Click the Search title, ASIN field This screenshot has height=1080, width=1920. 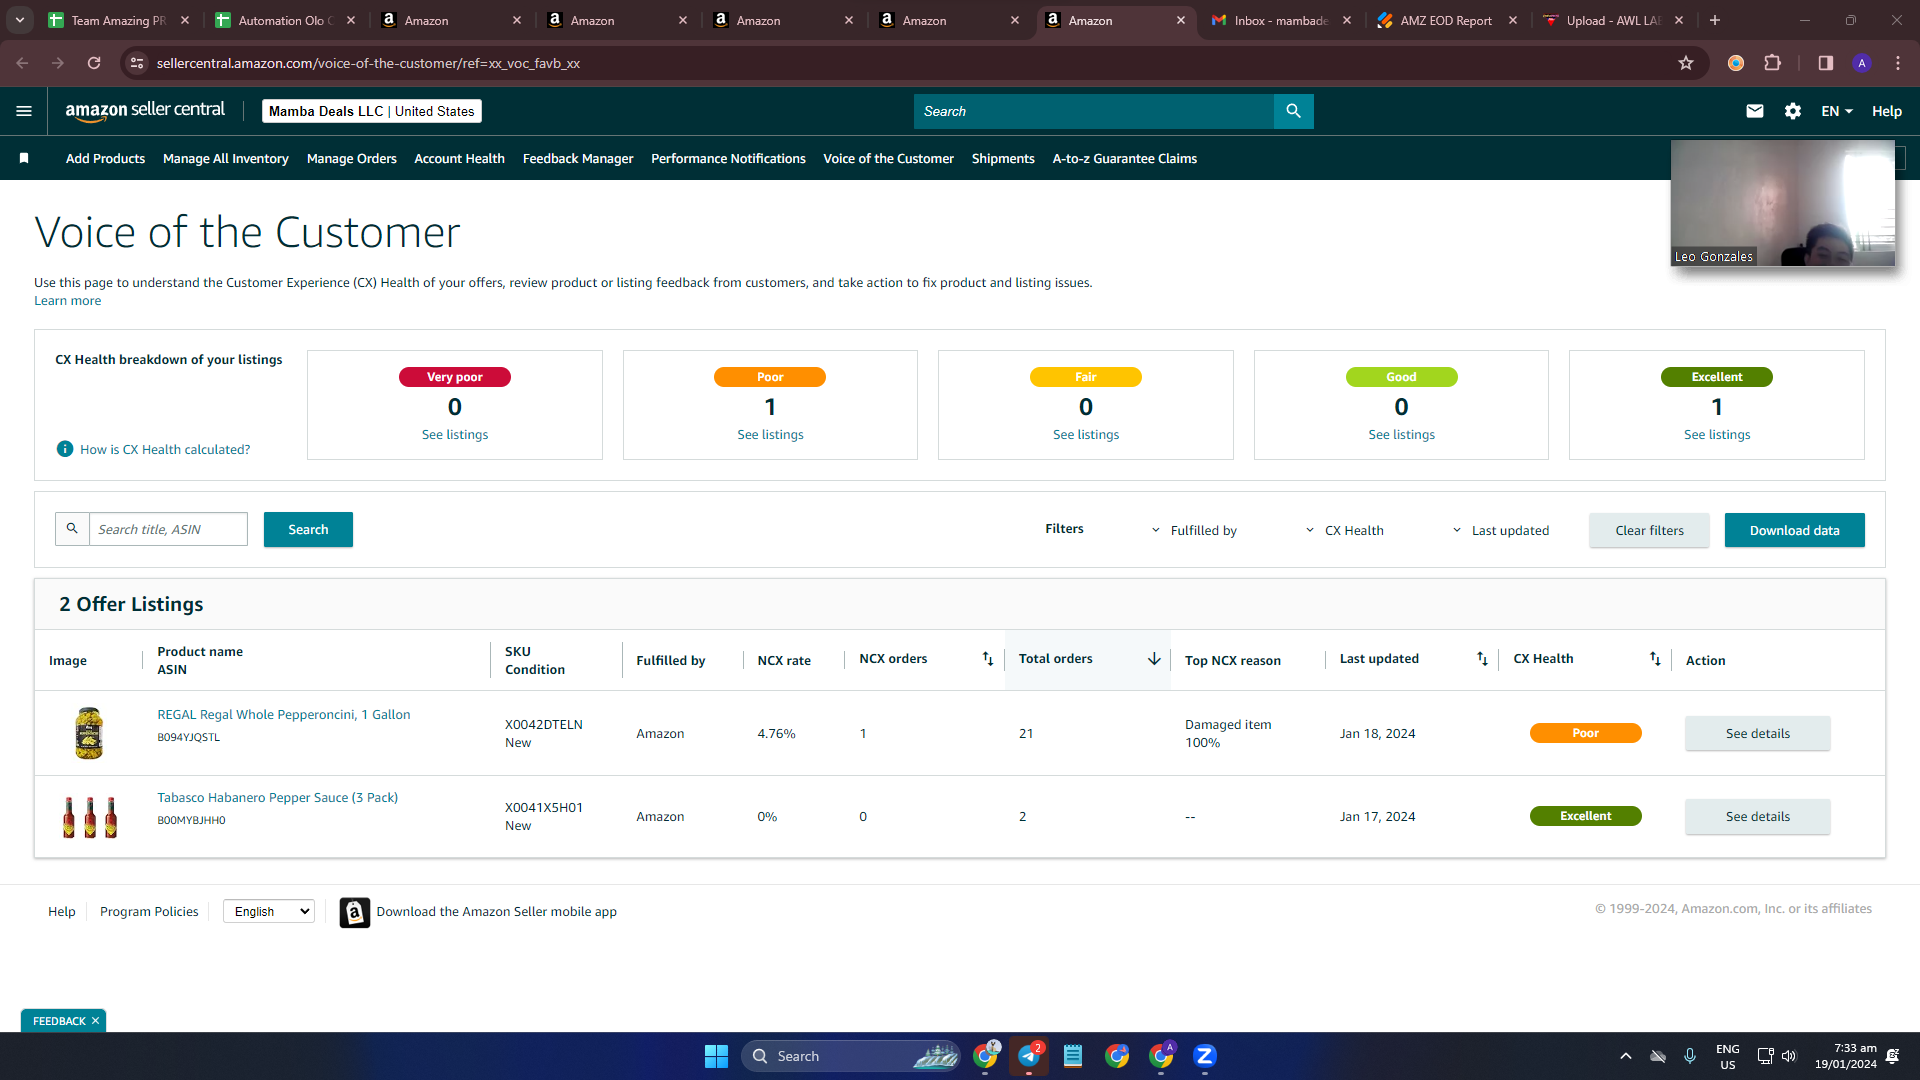168,529
